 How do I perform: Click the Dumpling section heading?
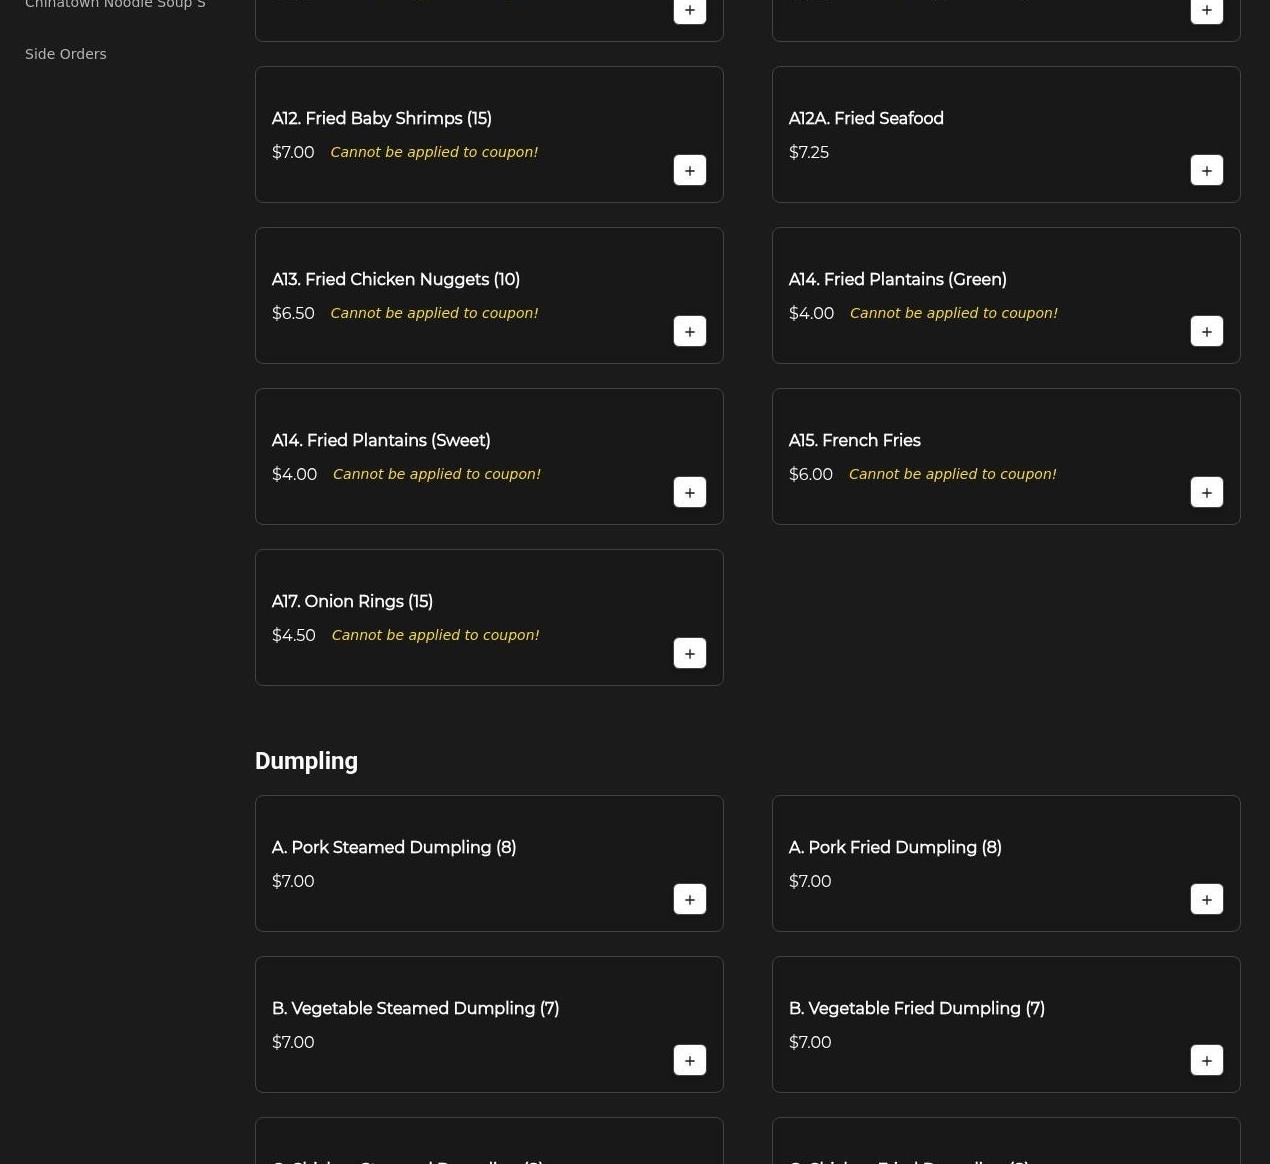(306, 761)
